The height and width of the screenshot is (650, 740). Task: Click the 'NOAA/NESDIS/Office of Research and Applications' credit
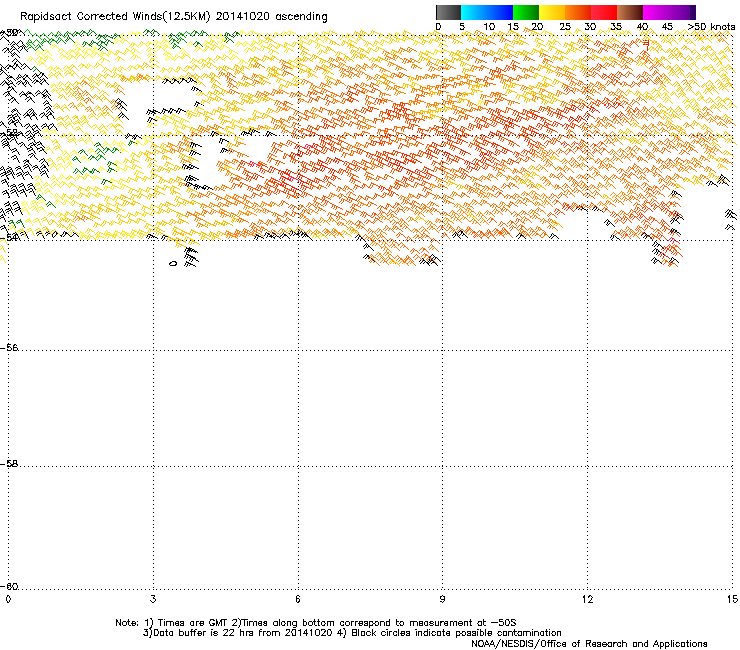point(589,644)
